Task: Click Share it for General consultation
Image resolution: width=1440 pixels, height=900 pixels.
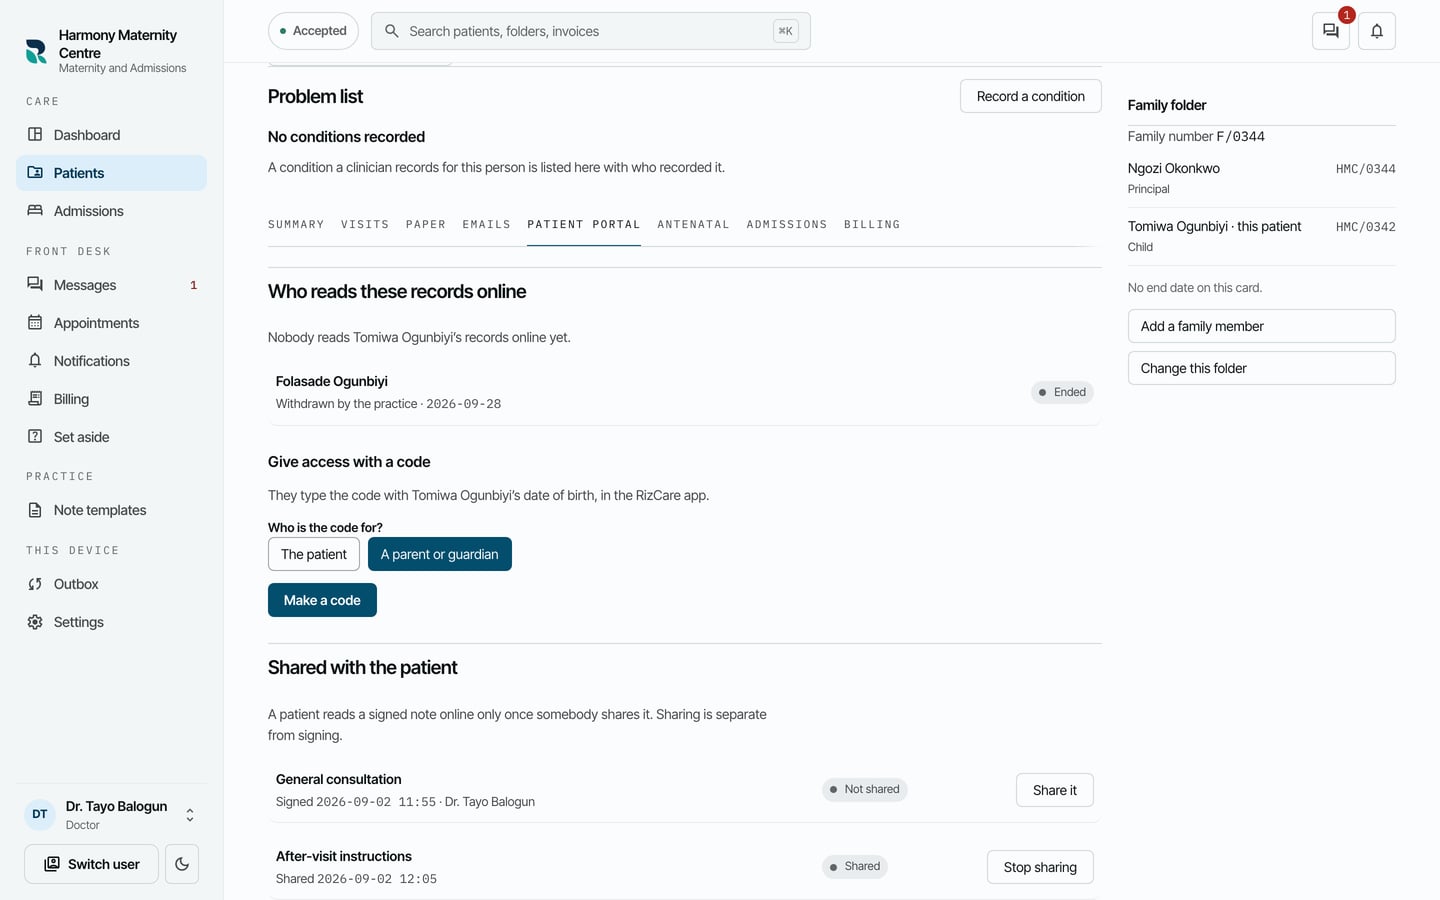Action: (1055, 790)
